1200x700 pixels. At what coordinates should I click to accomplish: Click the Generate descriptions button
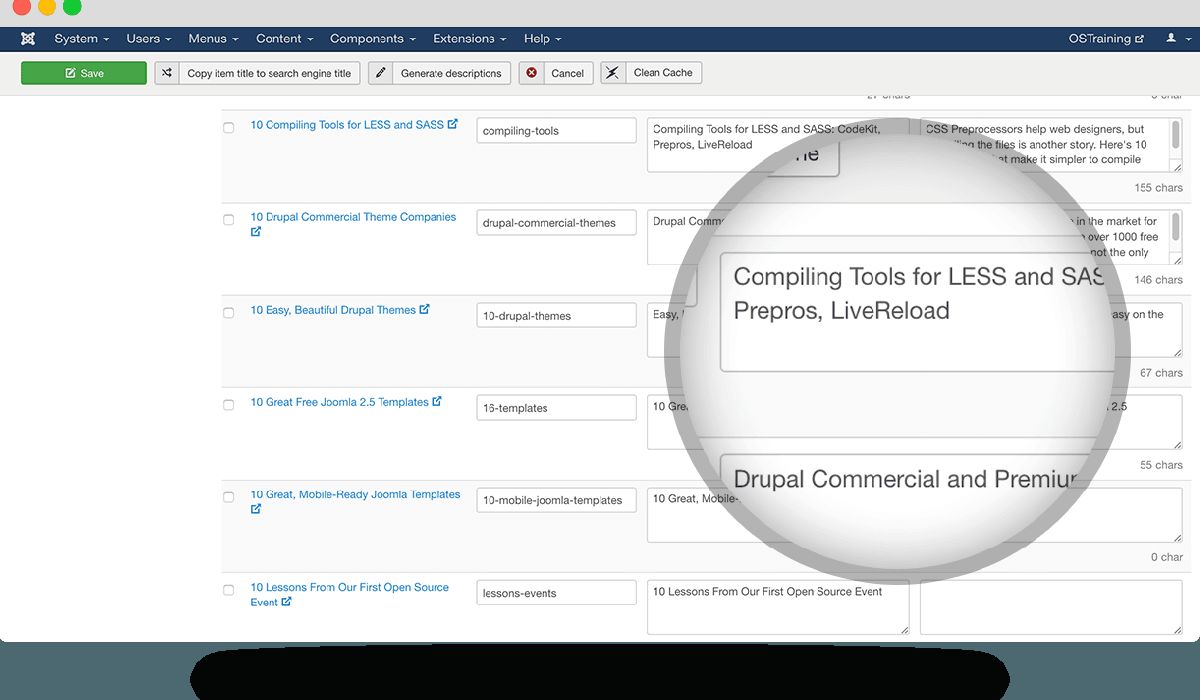pyautogui.click(x=439, y=73)
